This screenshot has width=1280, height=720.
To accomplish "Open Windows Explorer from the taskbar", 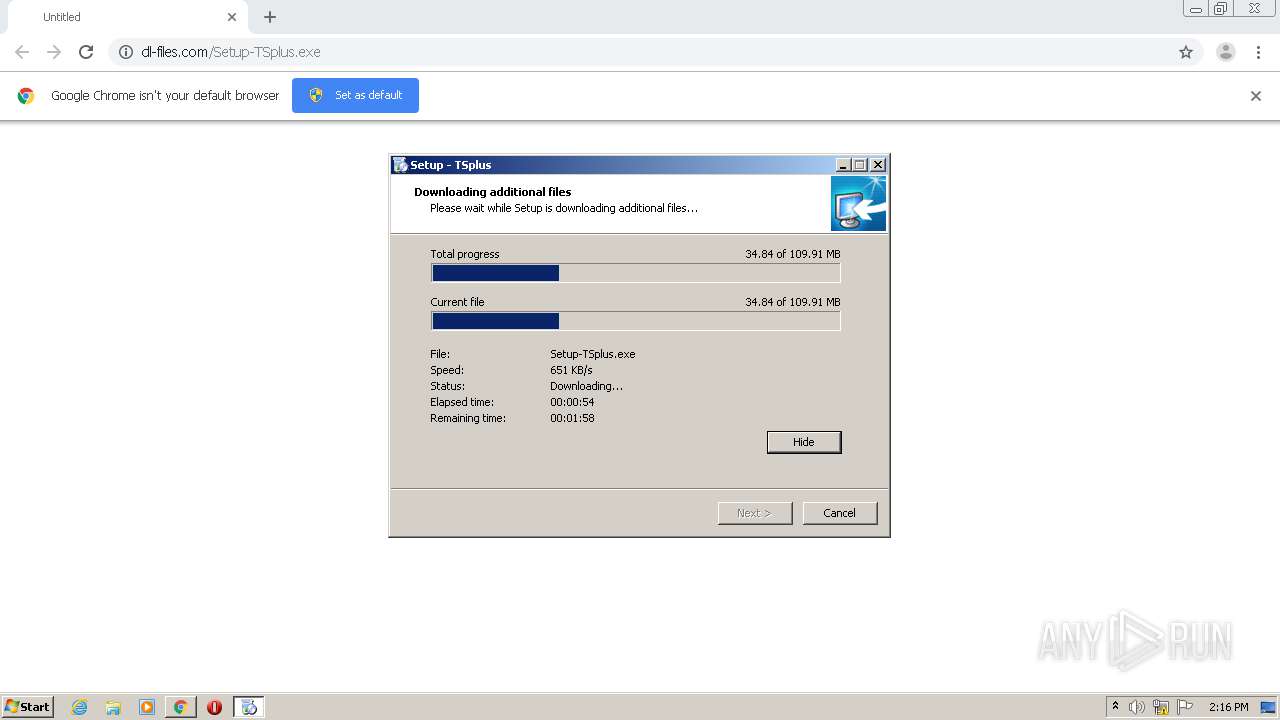I will tap(113, 707).
